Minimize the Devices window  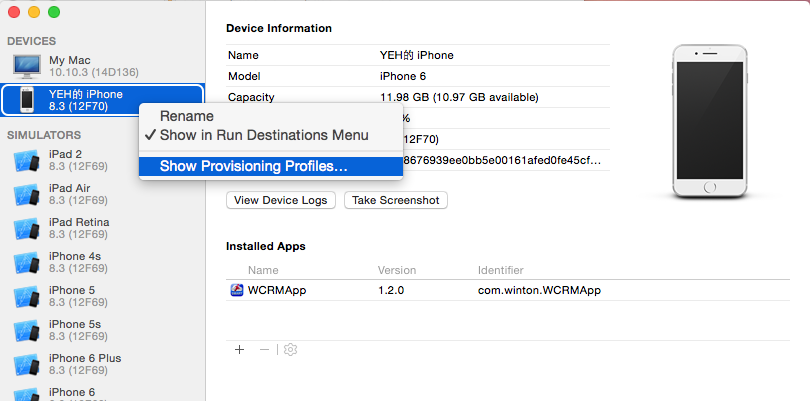tap(34, 12)
